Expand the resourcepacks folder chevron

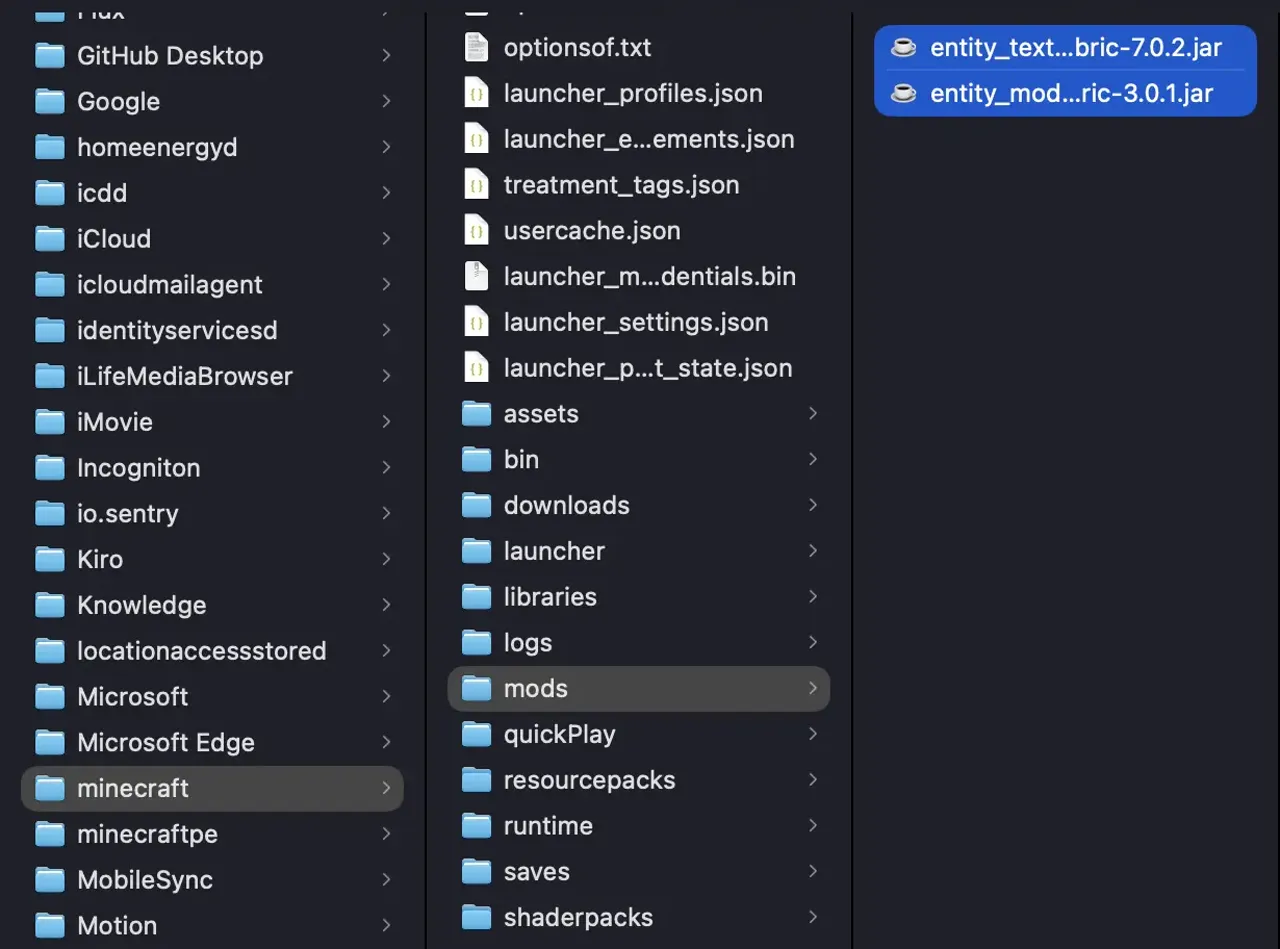click(813, 780)
